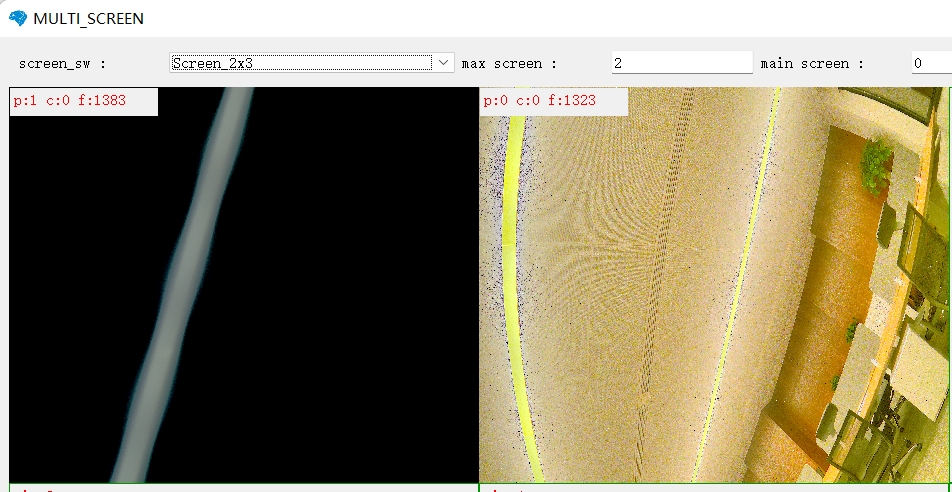Click the main screen label
952x492 pixels.
click(805, 64)
